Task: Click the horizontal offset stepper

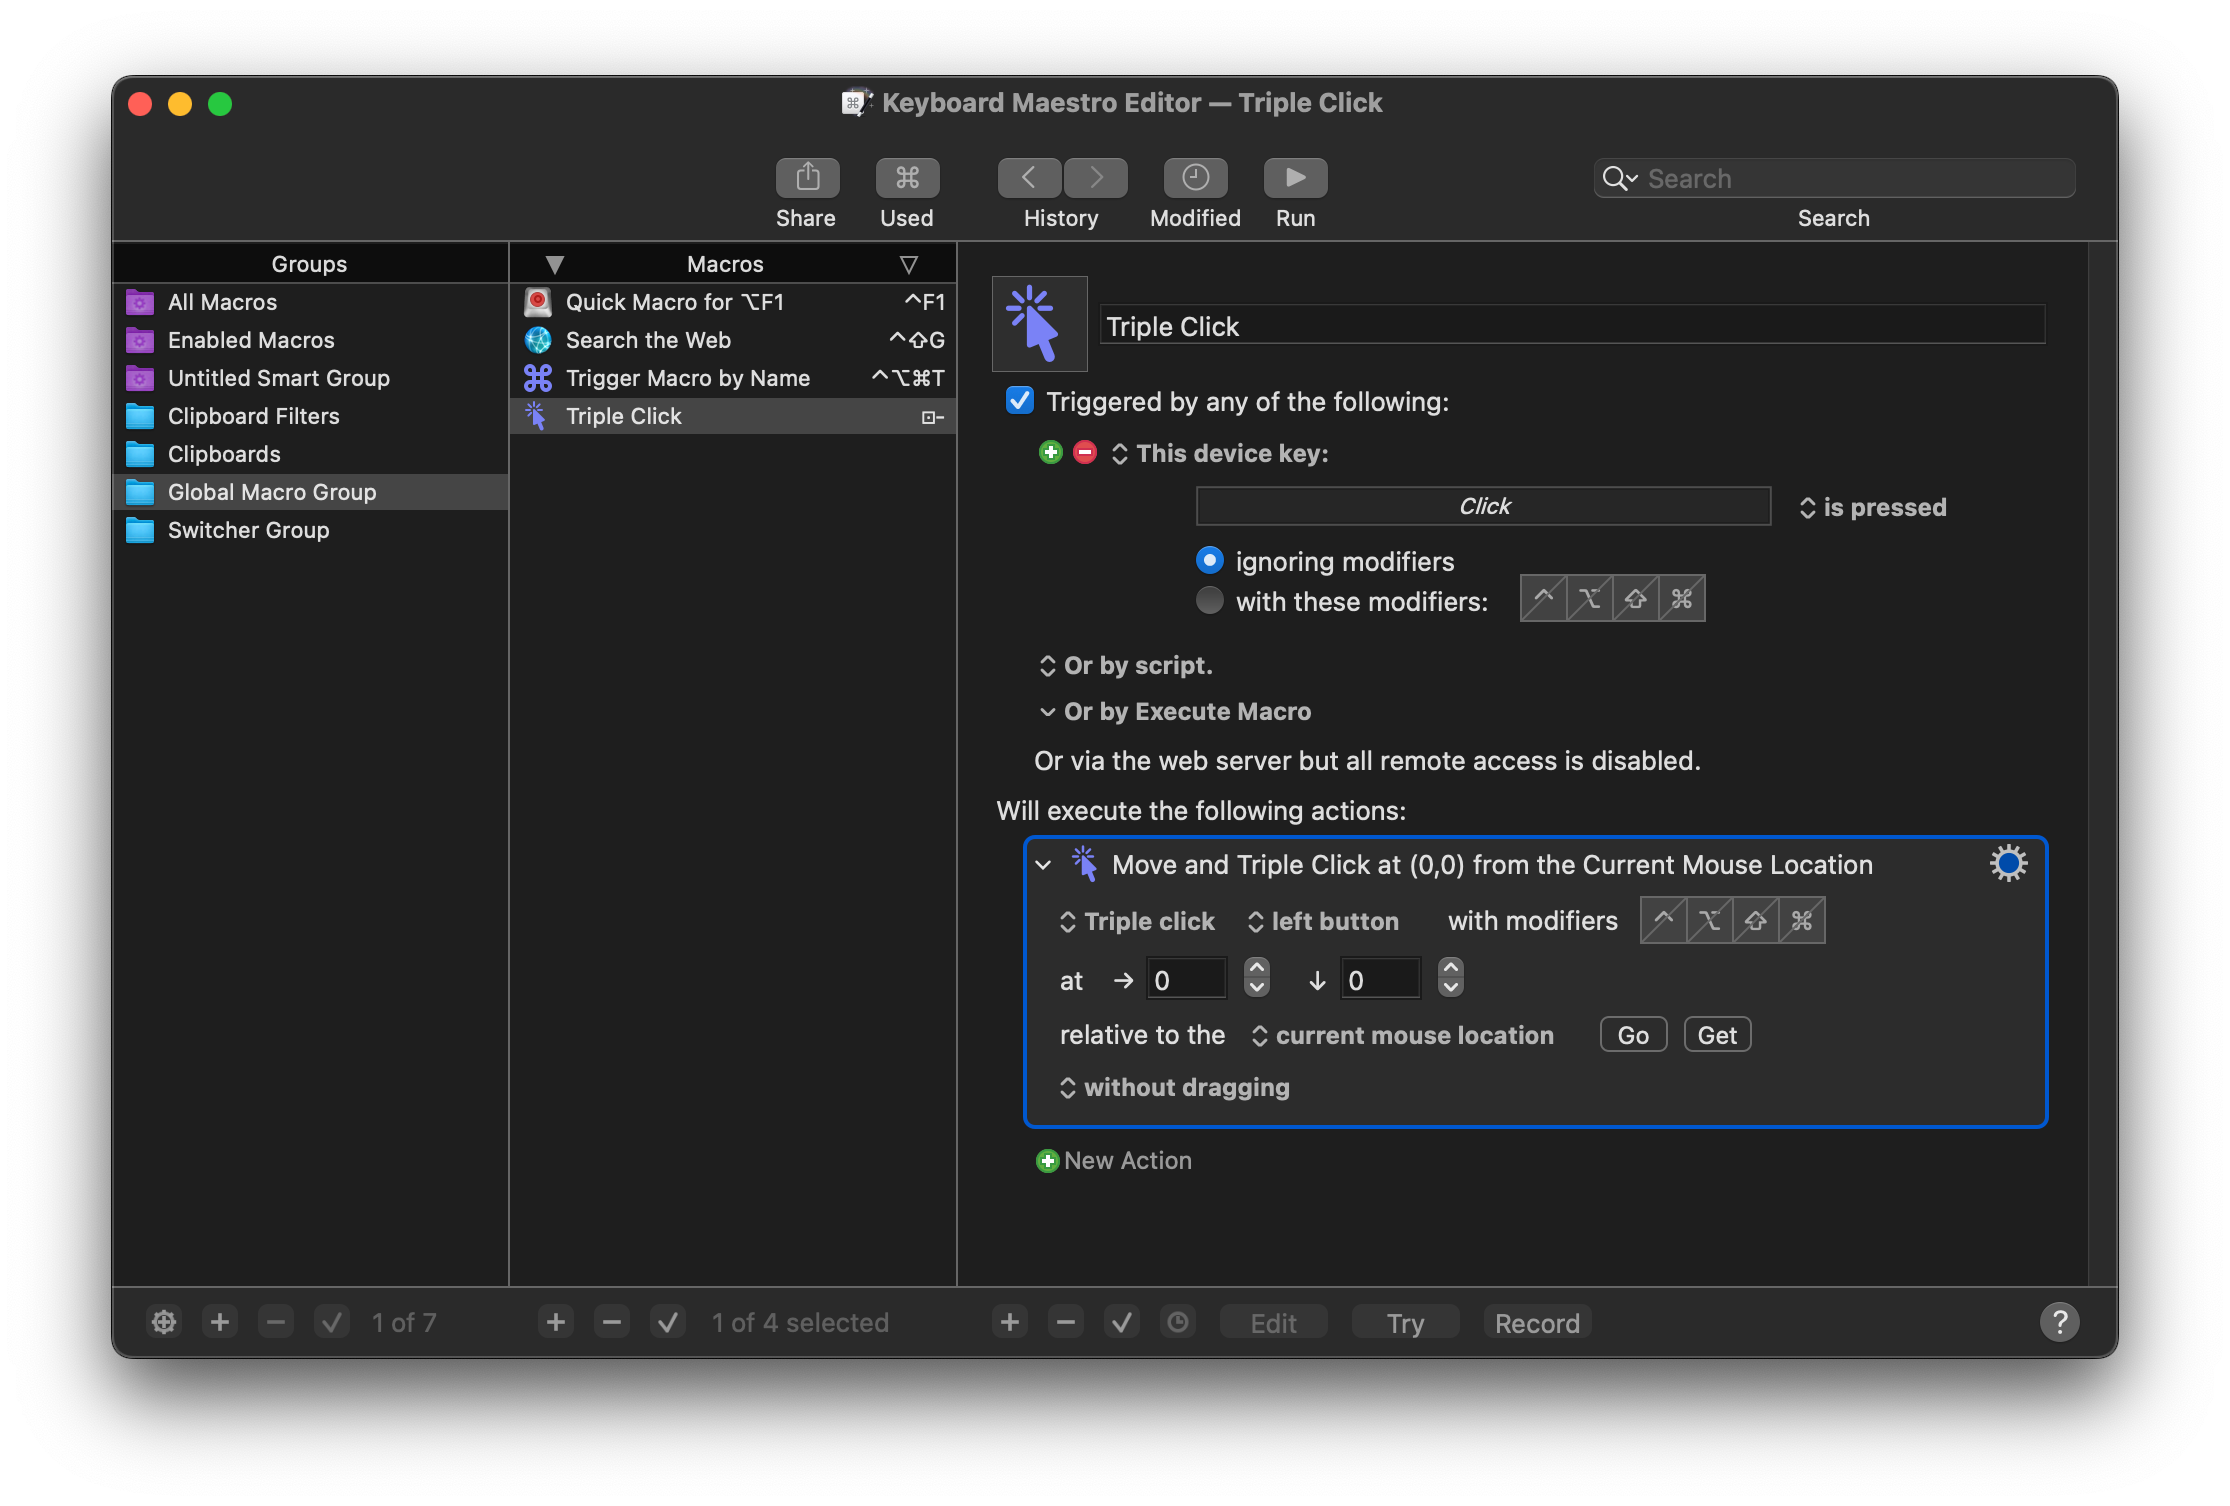Action: point(1257,978)
